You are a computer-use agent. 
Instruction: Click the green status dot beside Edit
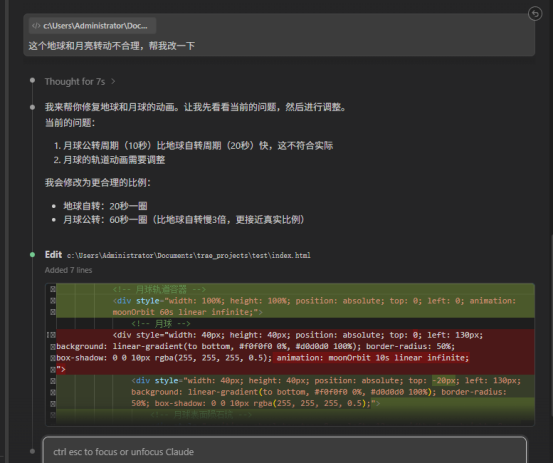pyautogui.click(x=33, y=255)
